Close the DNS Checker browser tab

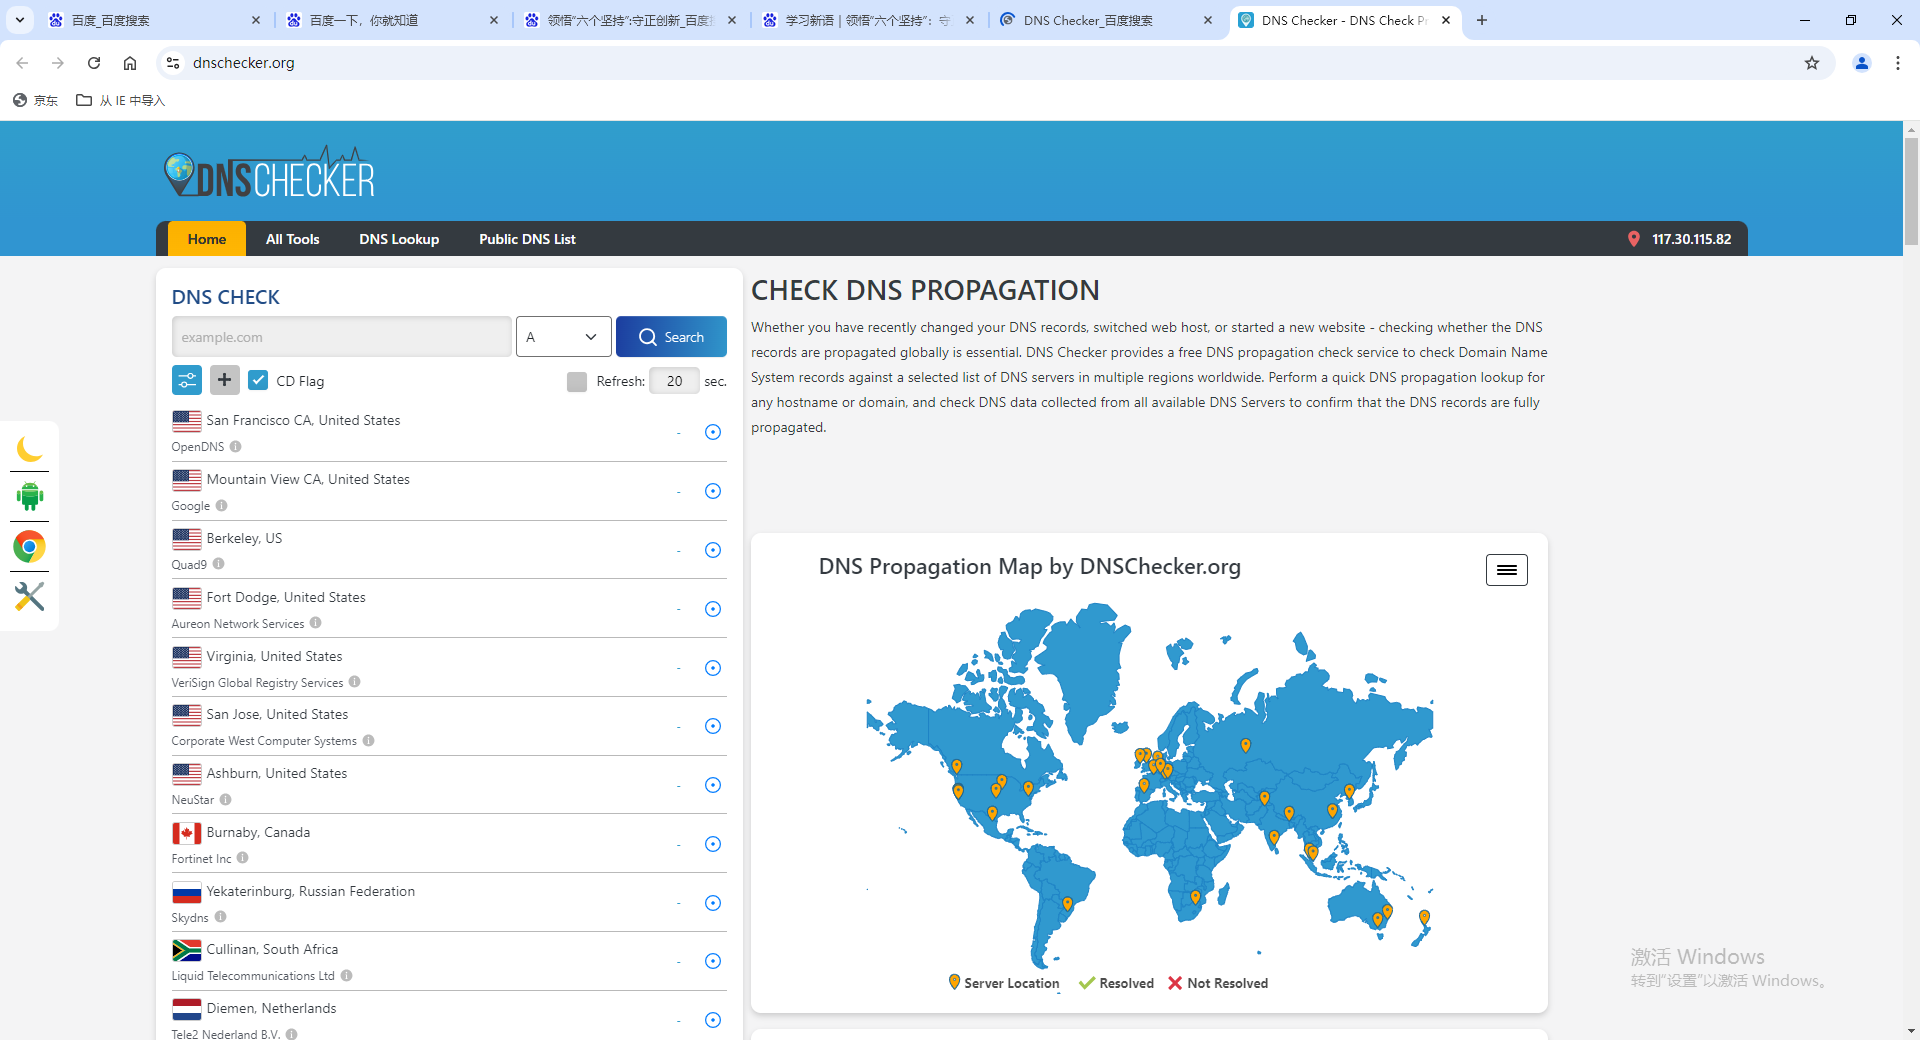click(1446, 20)
